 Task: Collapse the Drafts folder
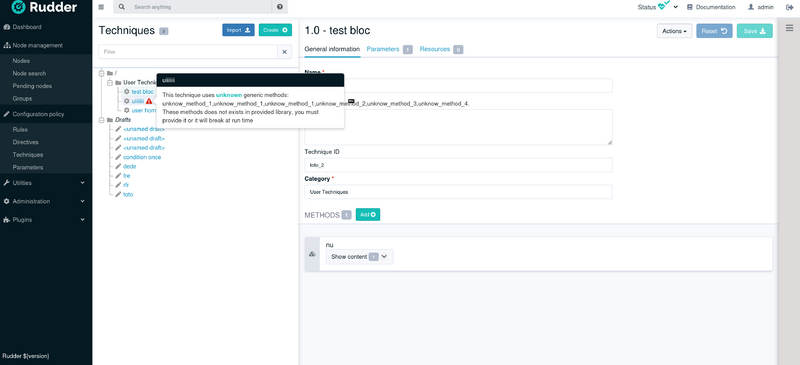pyautogui.click(x=102, y=120)
